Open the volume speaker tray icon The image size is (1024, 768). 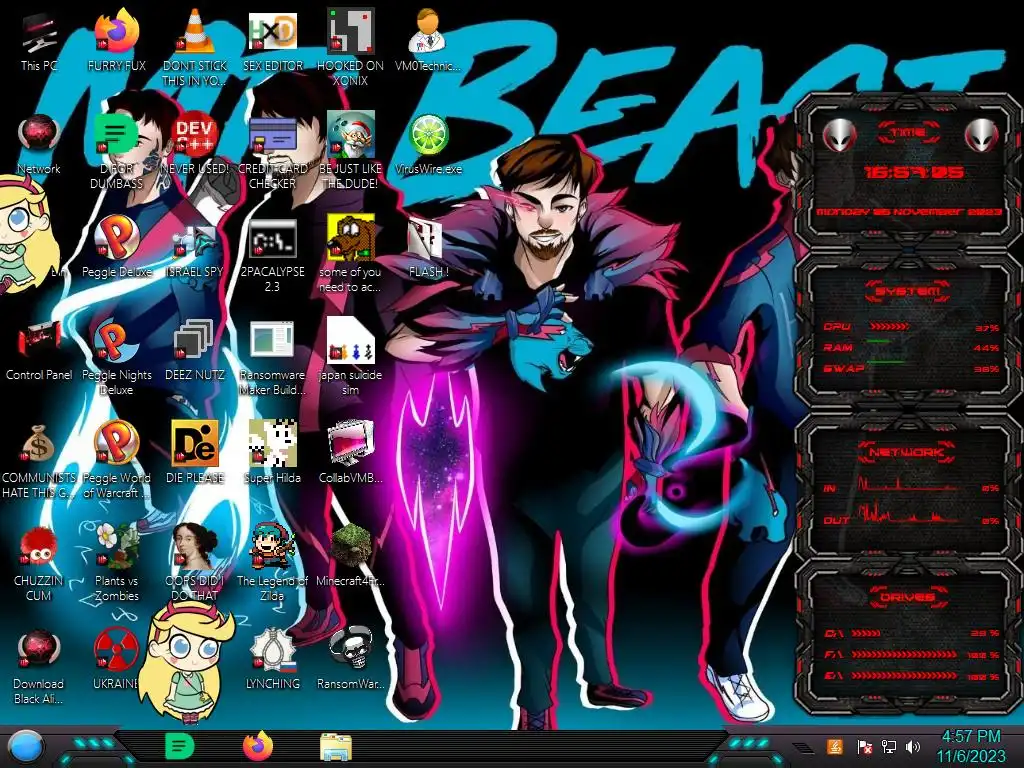[914, 746]
